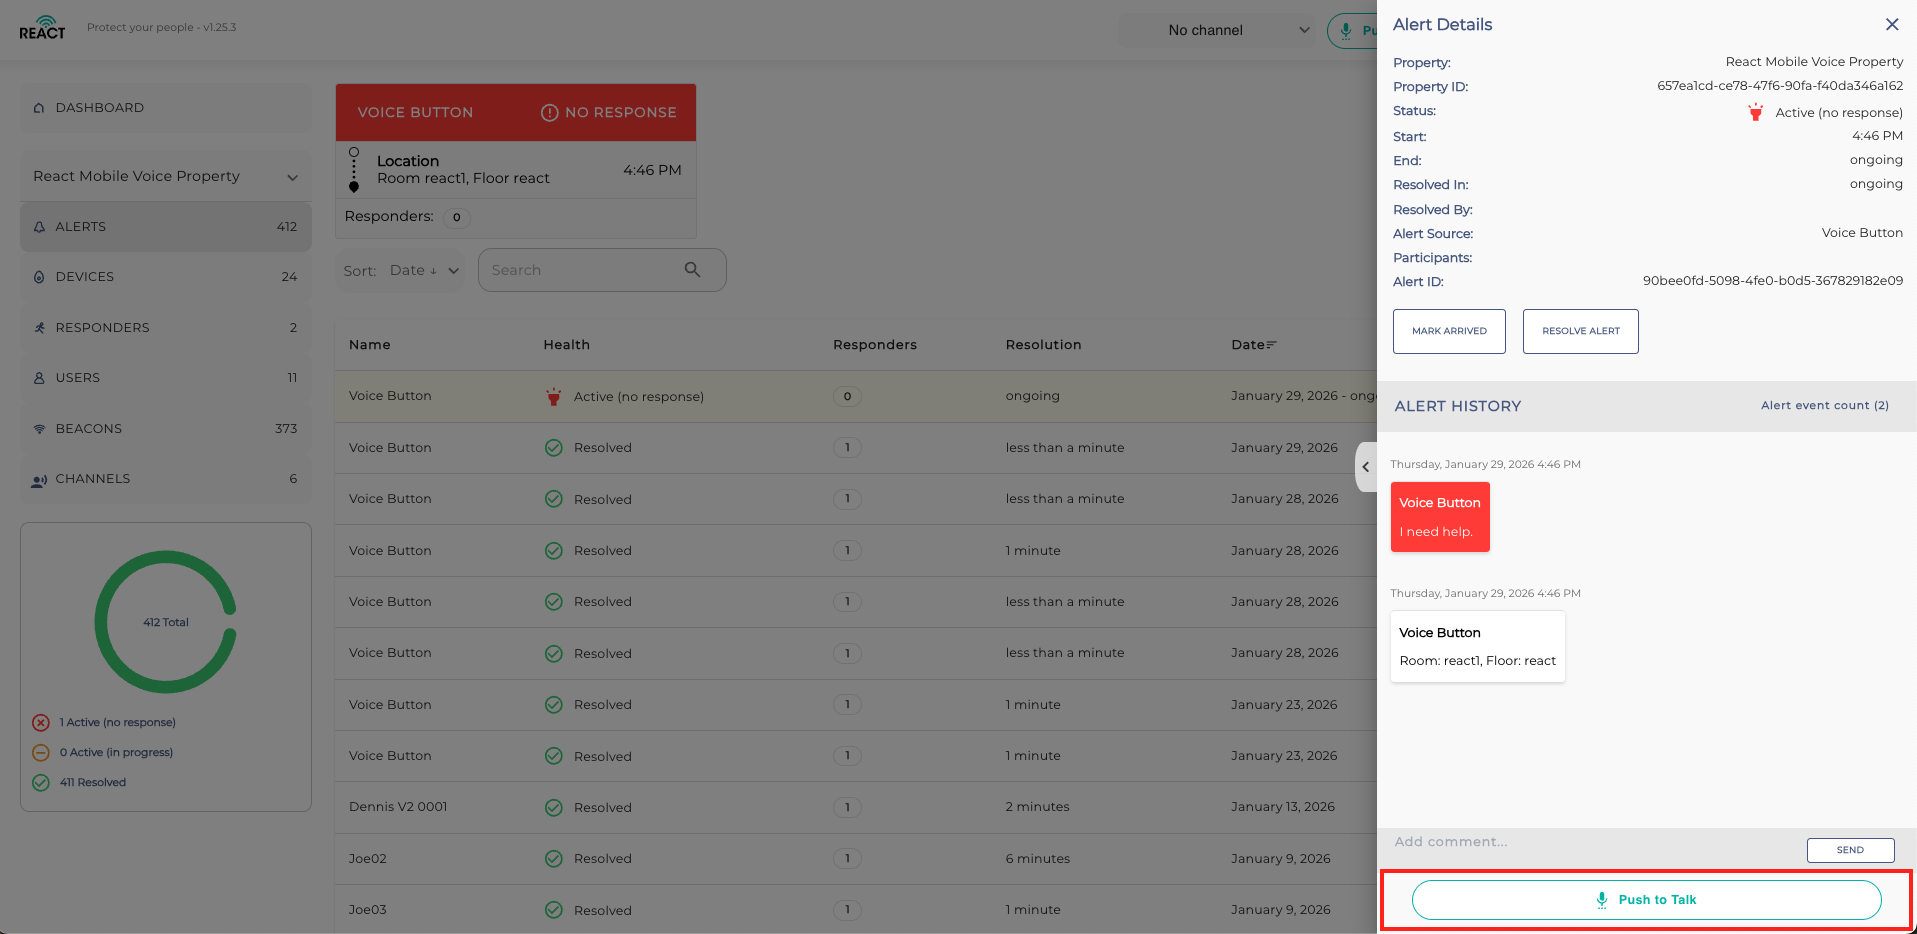
Task: Select the Joe02 alert row name
Action: point(368,859)
